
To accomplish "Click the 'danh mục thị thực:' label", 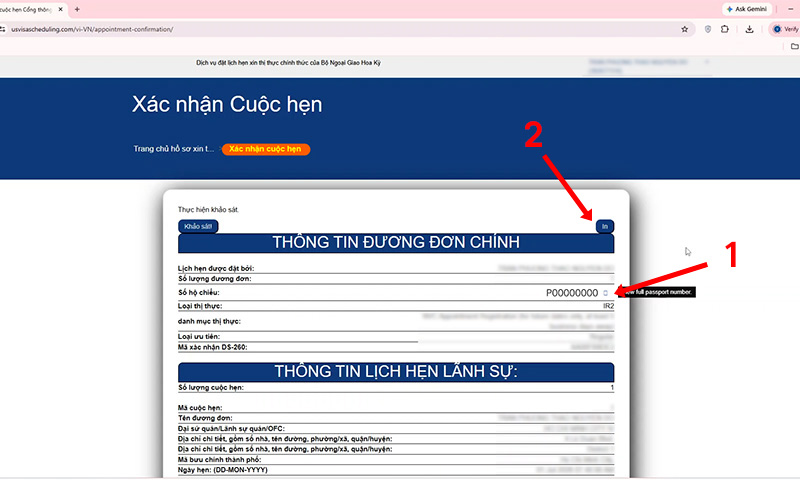I will pyautogui.click(x=209, y=321).
